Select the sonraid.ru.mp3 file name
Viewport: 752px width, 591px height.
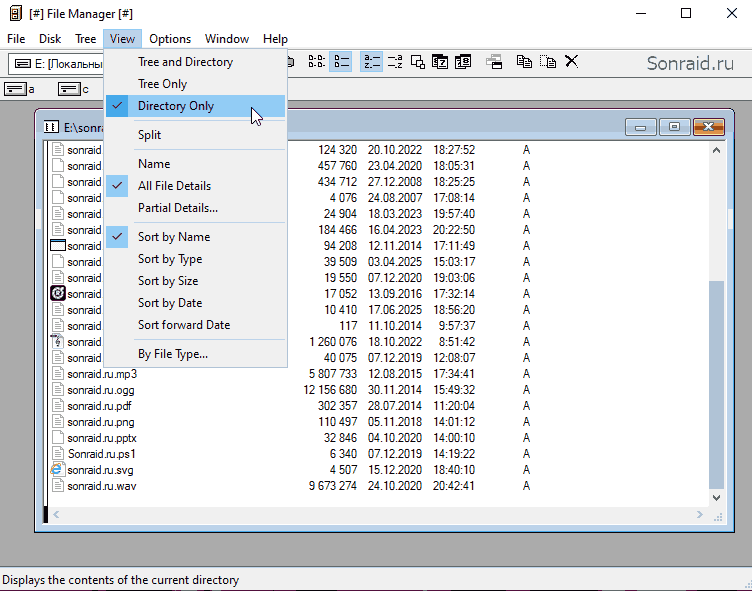coord(102,374)
